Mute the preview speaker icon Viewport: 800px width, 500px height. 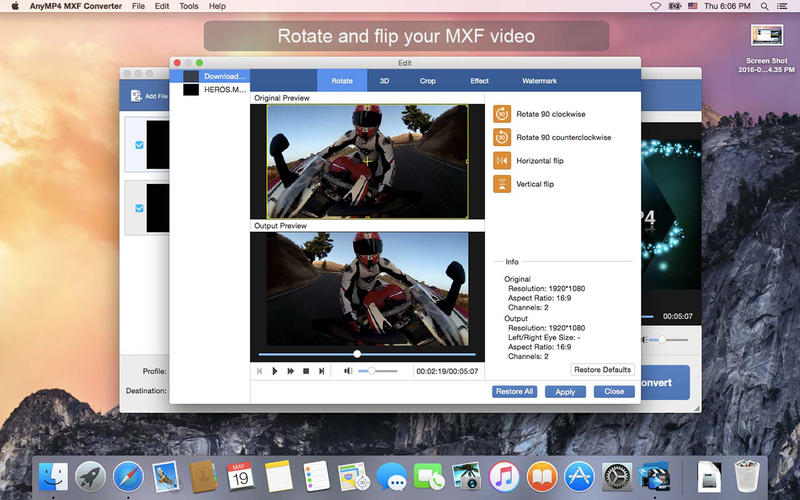point(348,371)
